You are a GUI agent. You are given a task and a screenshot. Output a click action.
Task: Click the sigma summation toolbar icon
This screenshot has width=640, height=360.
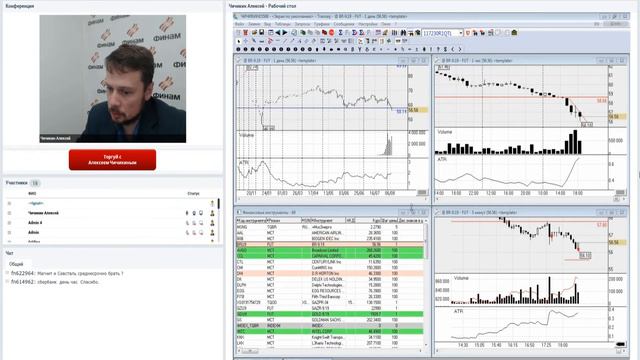(x=340, y=33)
